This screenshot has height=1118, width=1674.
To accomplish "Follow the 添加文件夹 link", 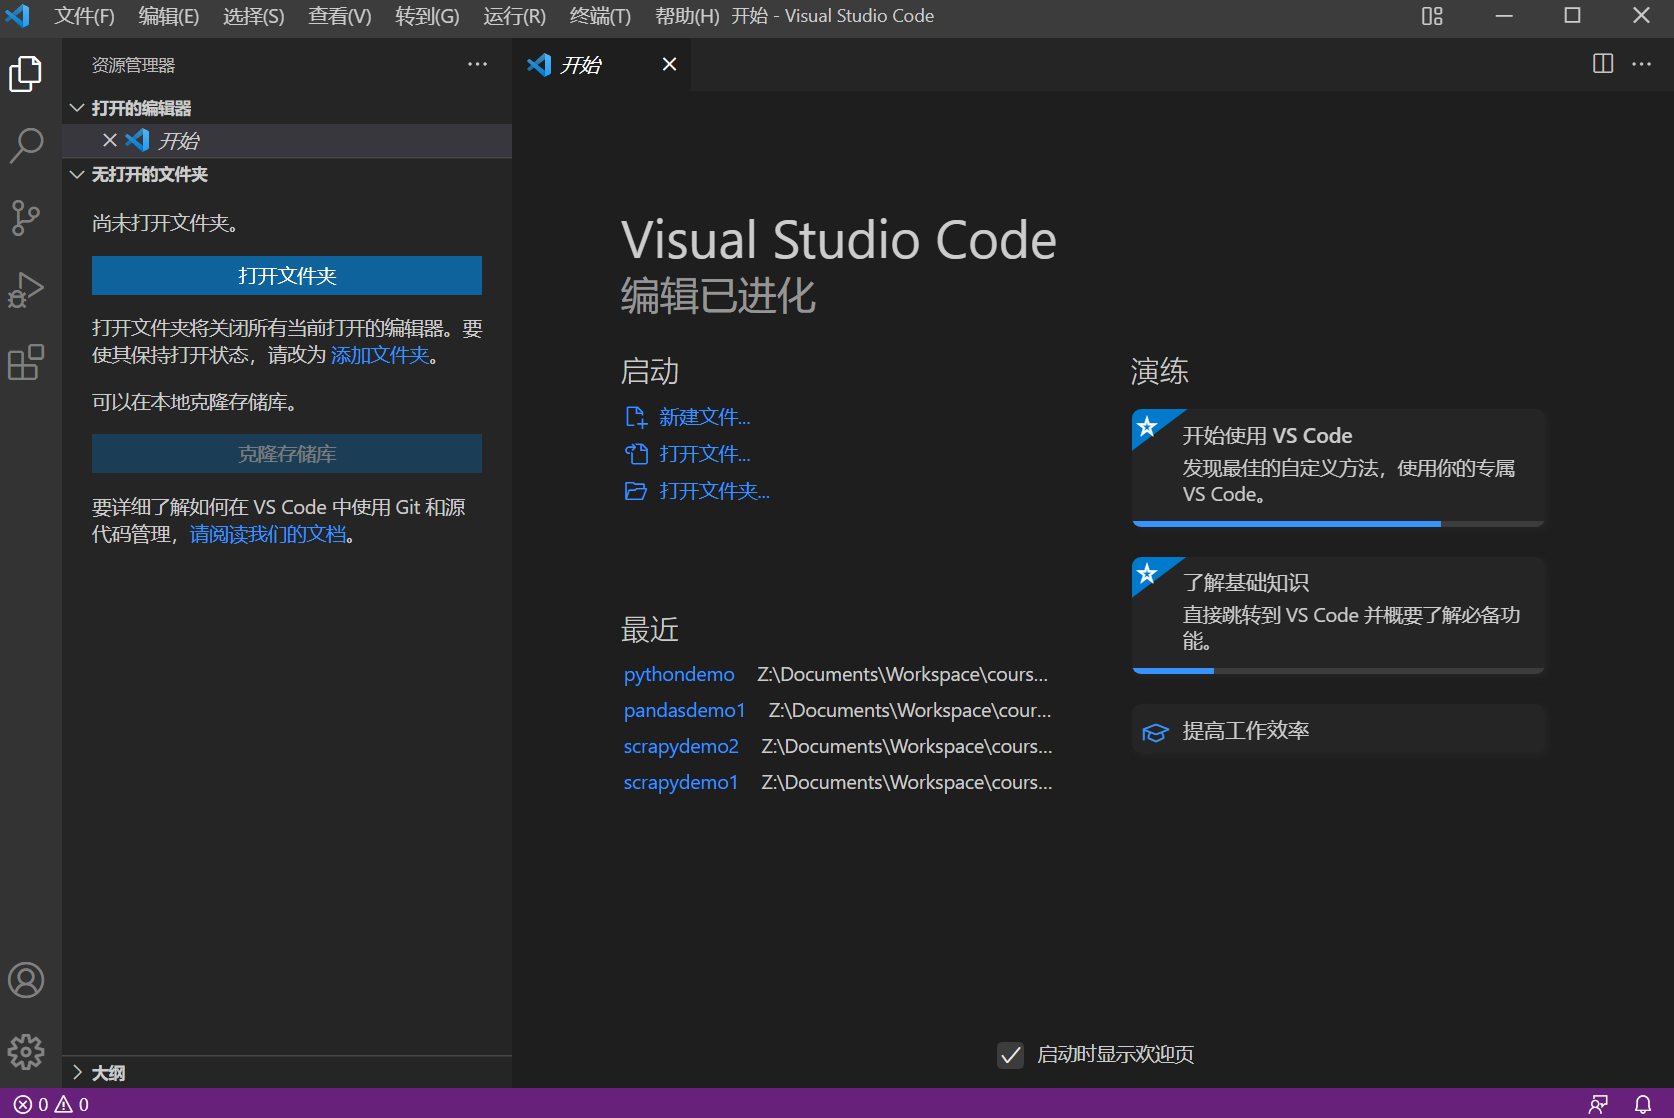I will [380, 355].
